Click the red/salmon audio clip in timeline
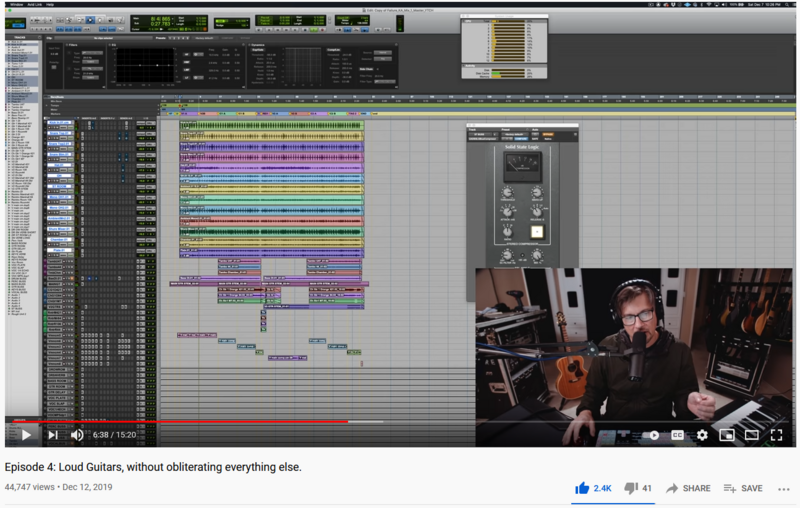 (x=271, y=221)
